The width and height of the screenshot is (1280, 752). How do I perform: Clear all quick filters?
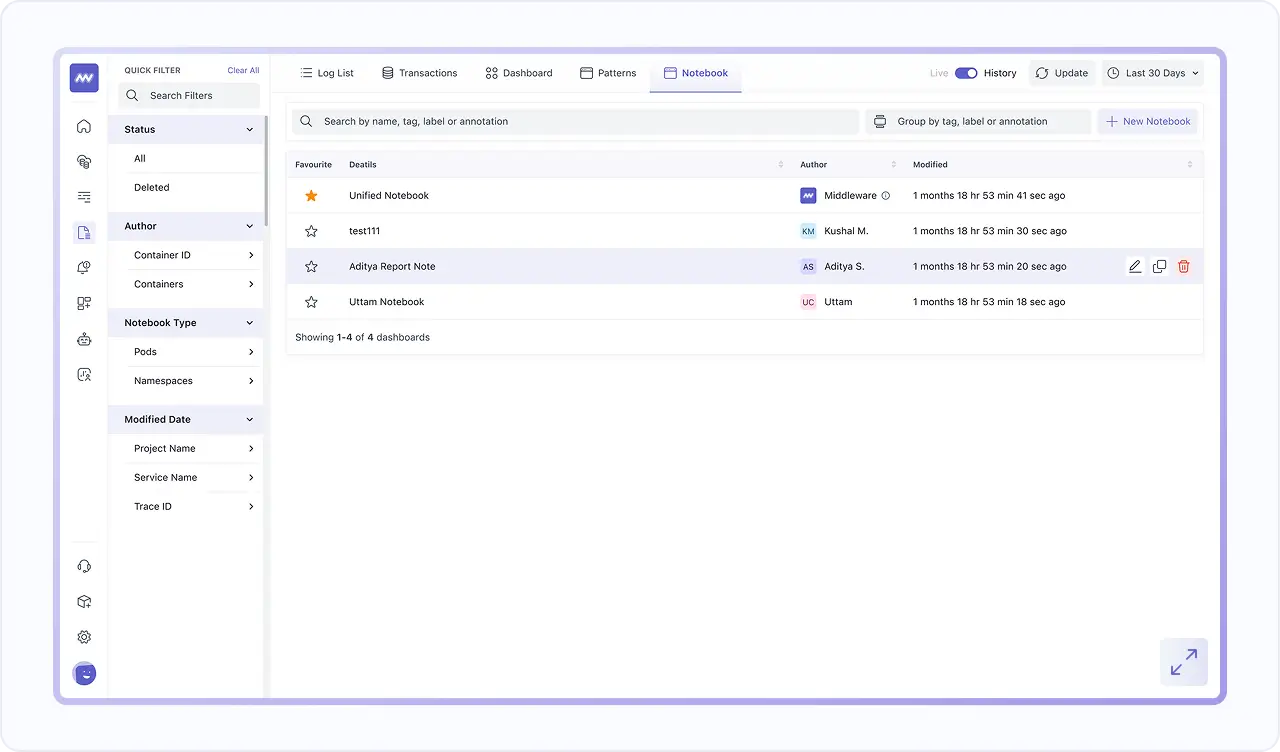[243, 70]
